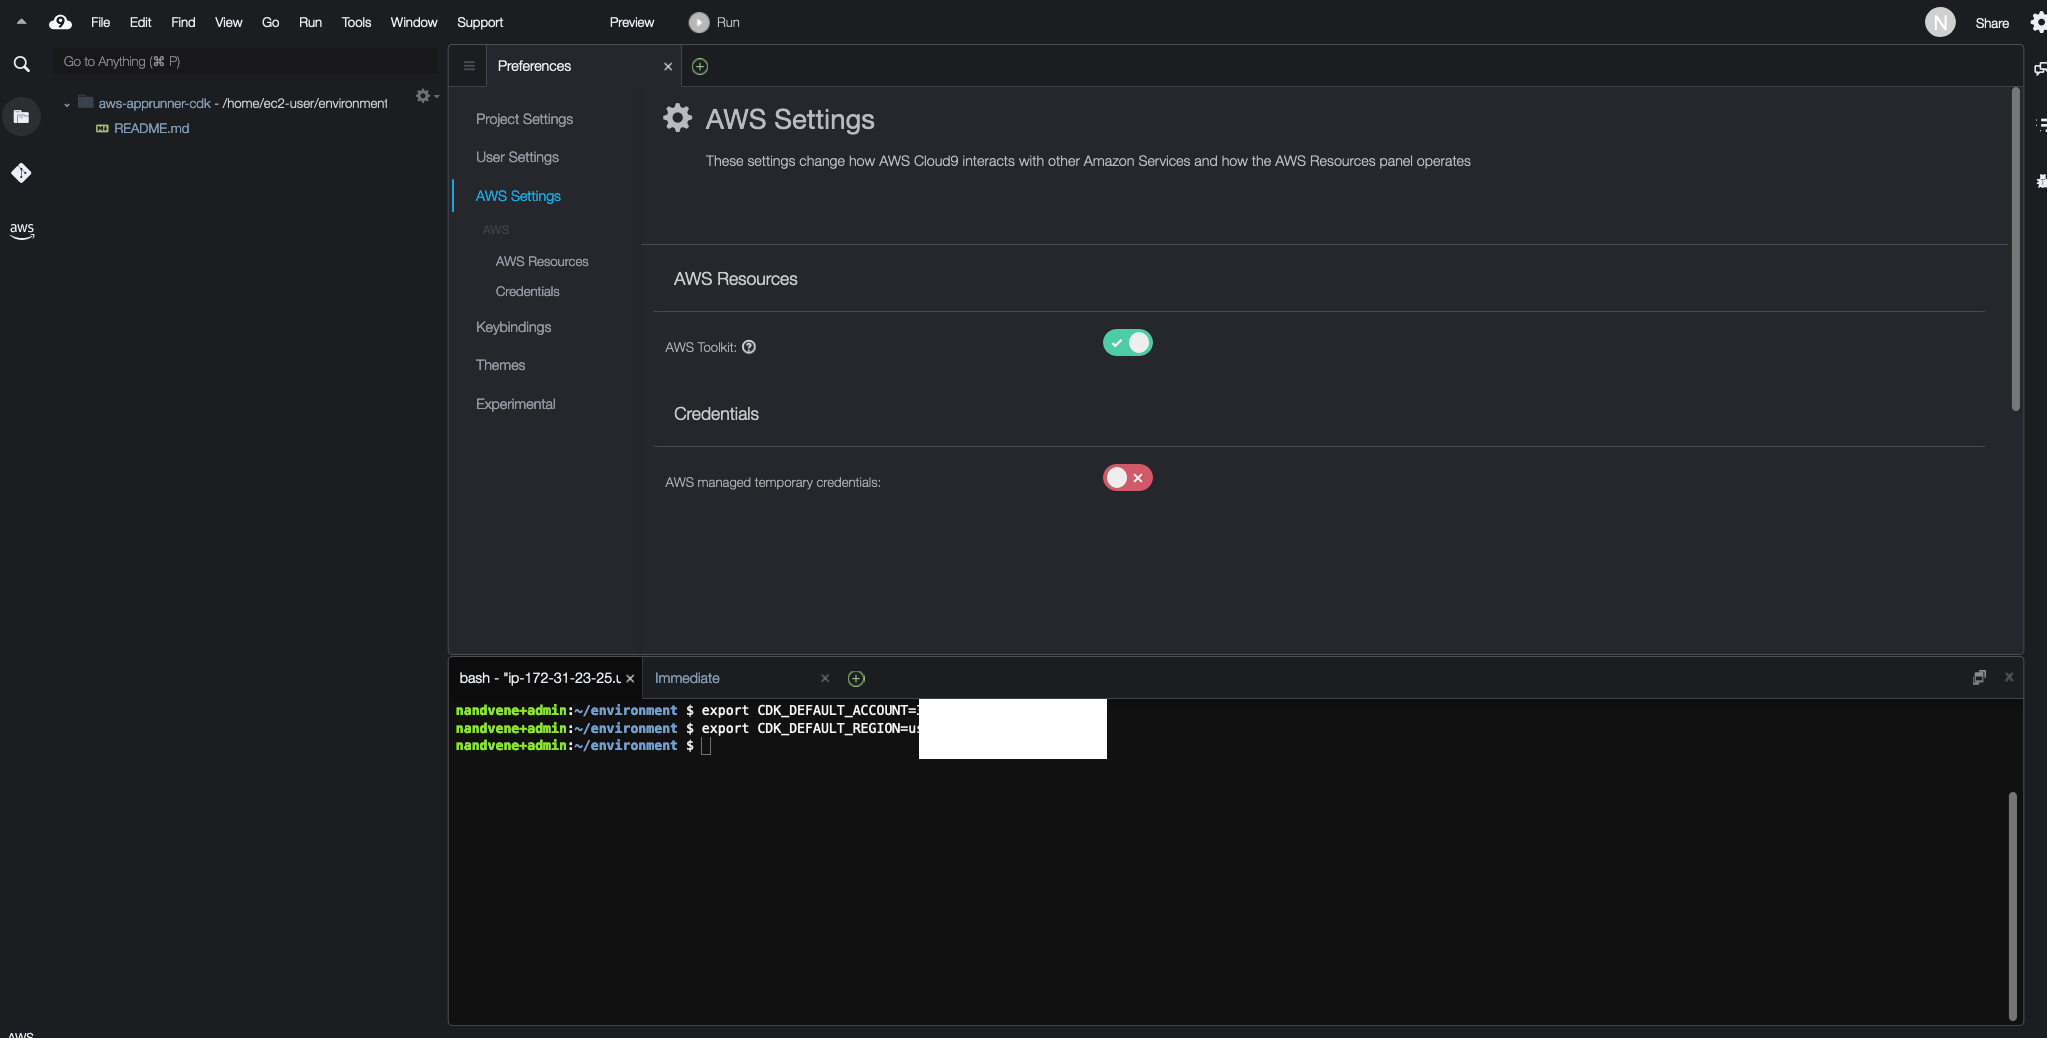Open the Support menu

tap(480, 22)
